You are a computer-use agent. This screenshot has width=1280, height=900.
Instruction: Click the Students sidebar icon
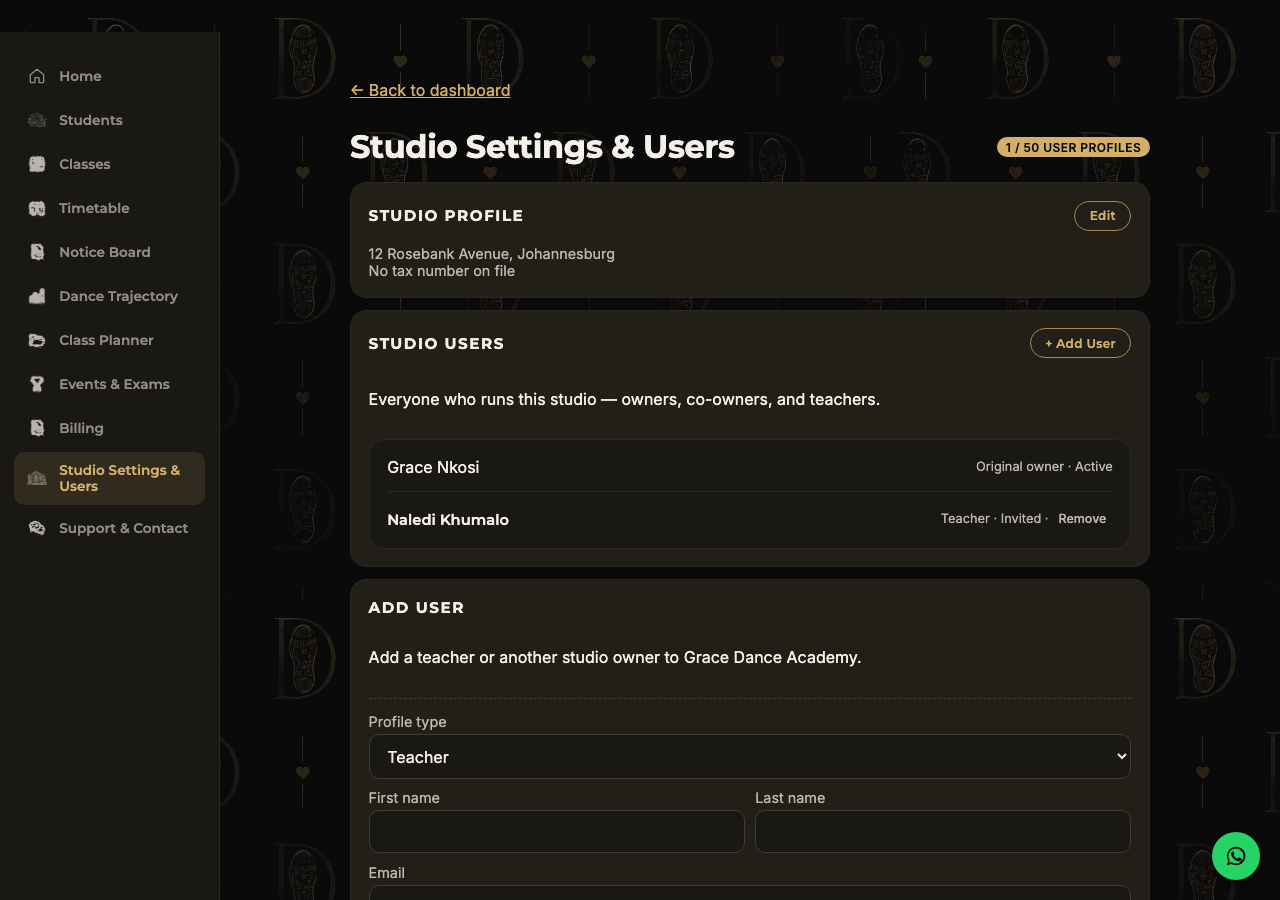pos(37,120)
